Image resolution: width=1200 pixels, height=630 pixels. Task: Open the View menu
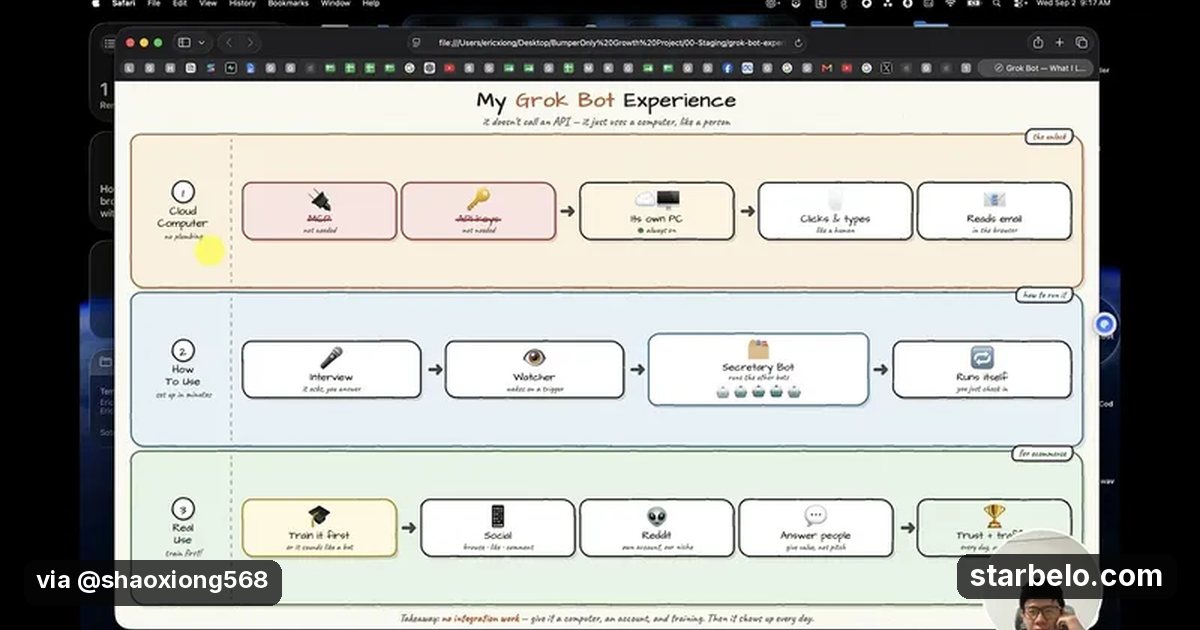click(208, 4)
